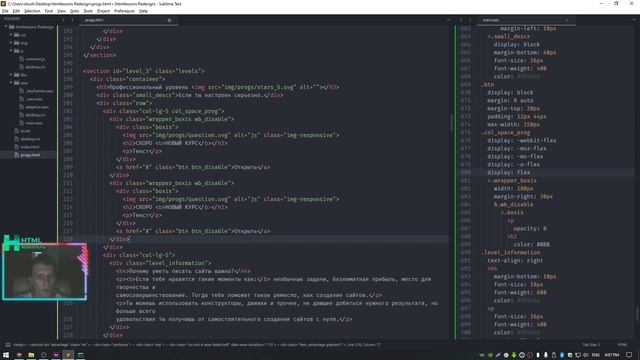Select the sass folder icon in sidebar
The height and width of the screenshot is (360, 640).
[x=17, y=83]
